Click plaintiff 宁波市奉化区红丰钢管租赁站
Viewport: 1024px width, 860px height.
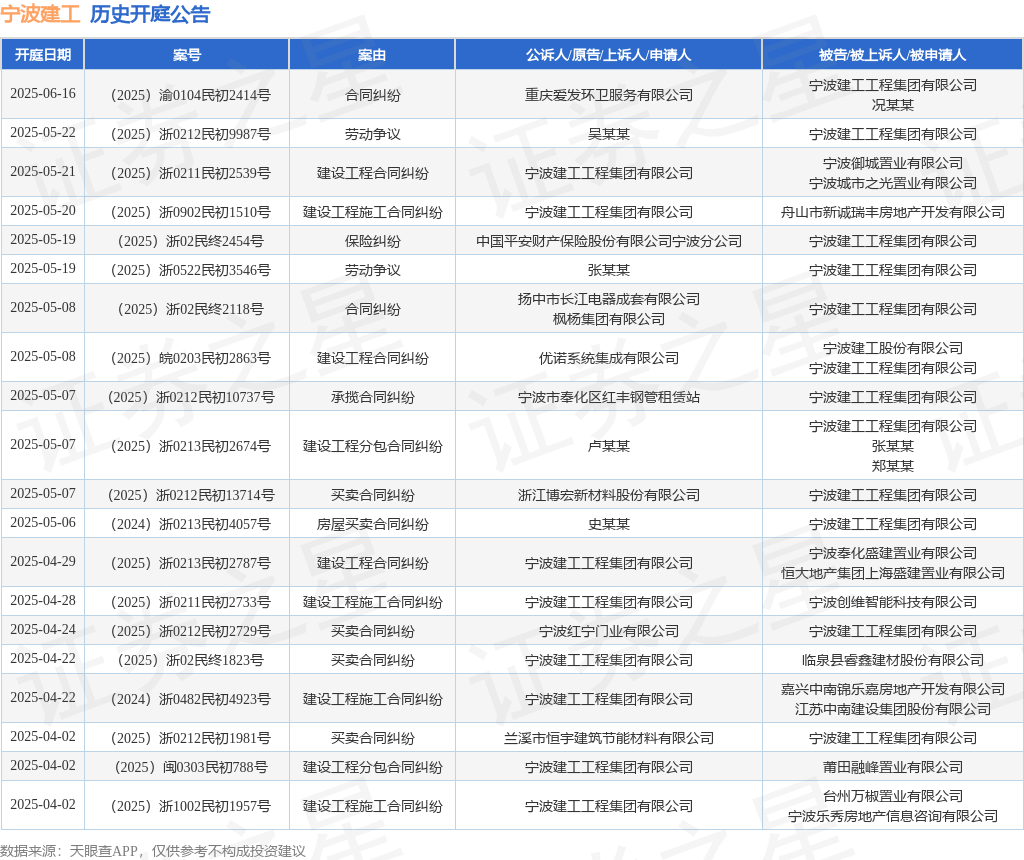pos(609,398)
